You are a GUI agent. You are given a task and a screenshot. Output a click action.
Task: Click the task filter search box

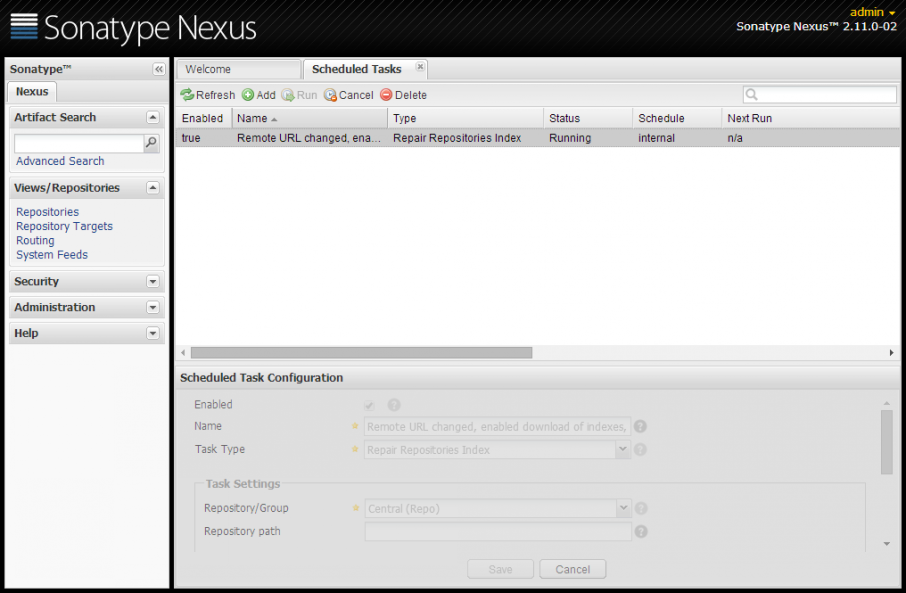pos(819,94)
